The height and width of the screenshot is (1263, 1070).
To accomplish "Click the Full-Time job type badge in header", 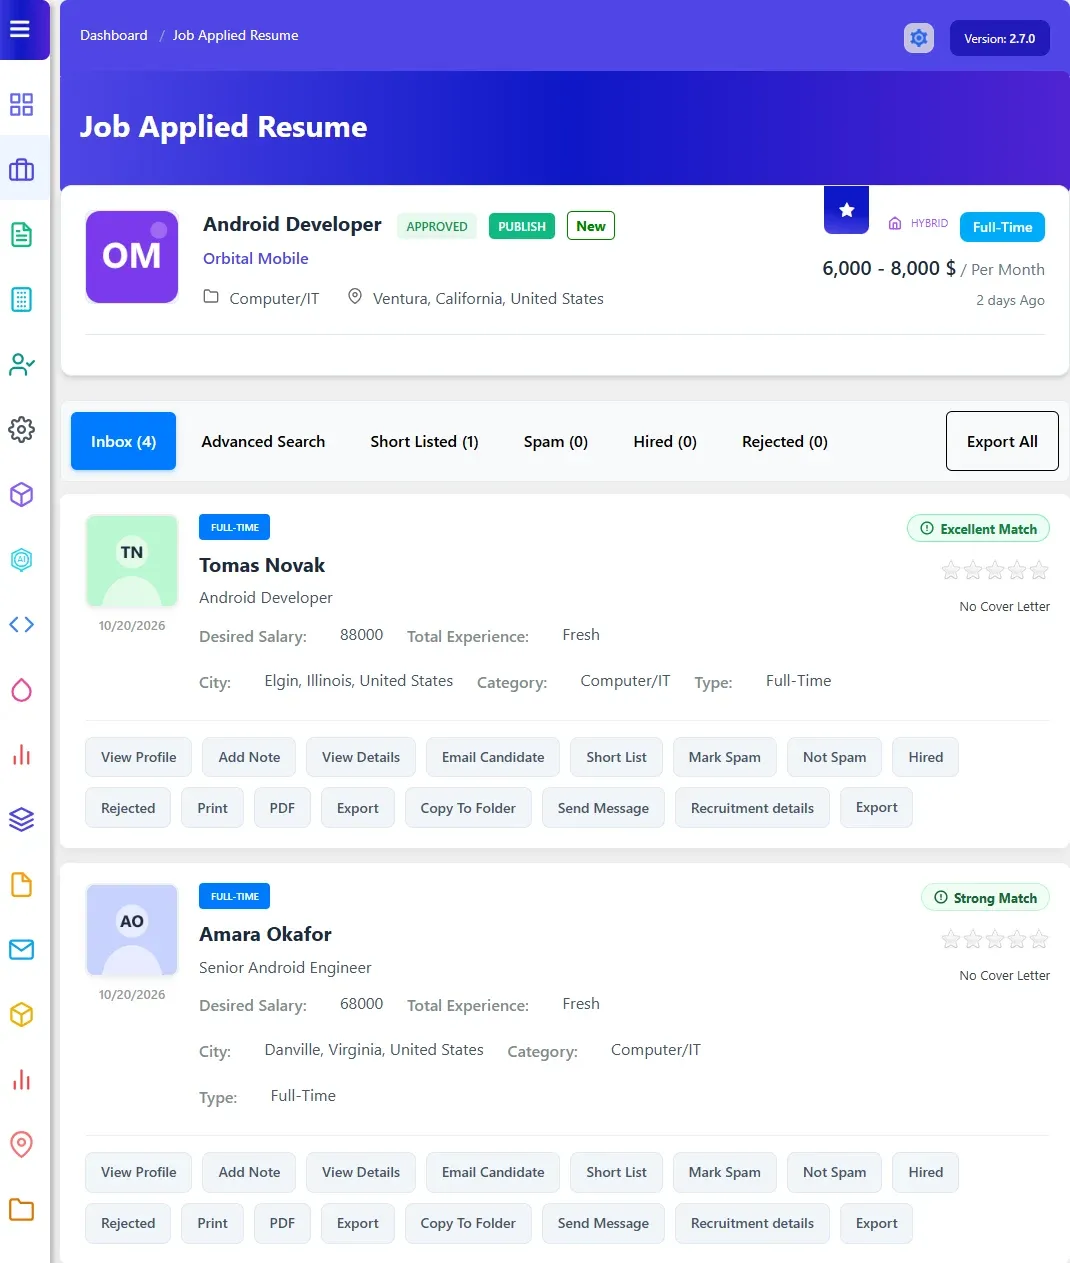I will pos(1002,227).
